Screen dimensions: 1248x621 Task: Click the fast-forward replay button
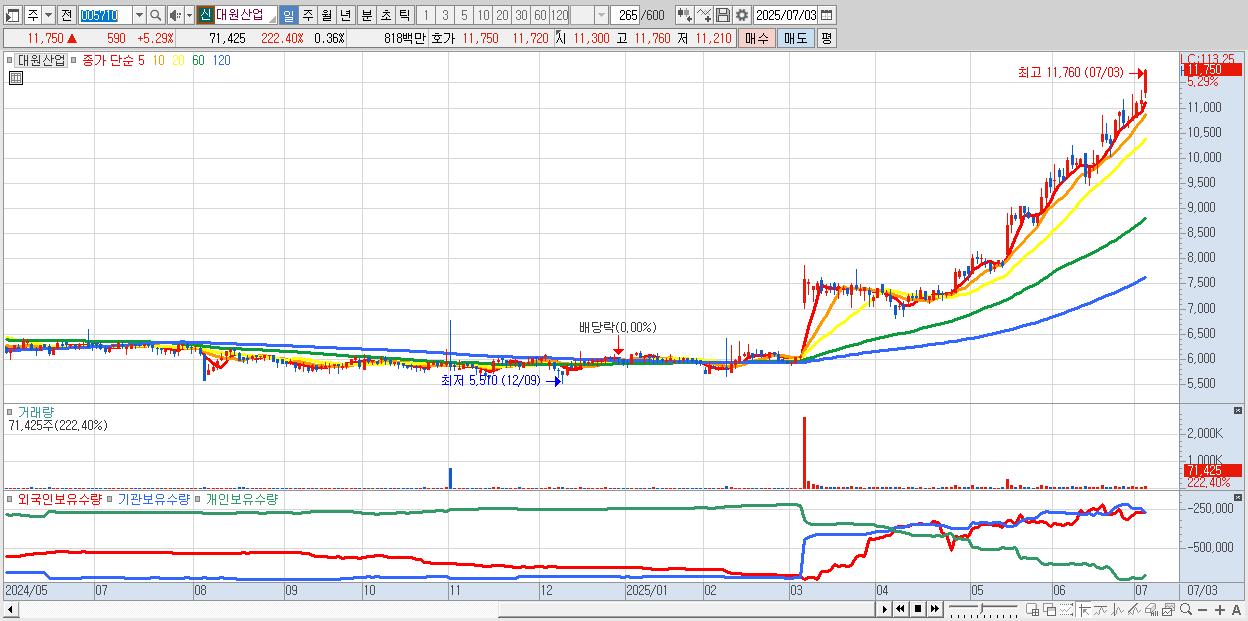(935, 609)
